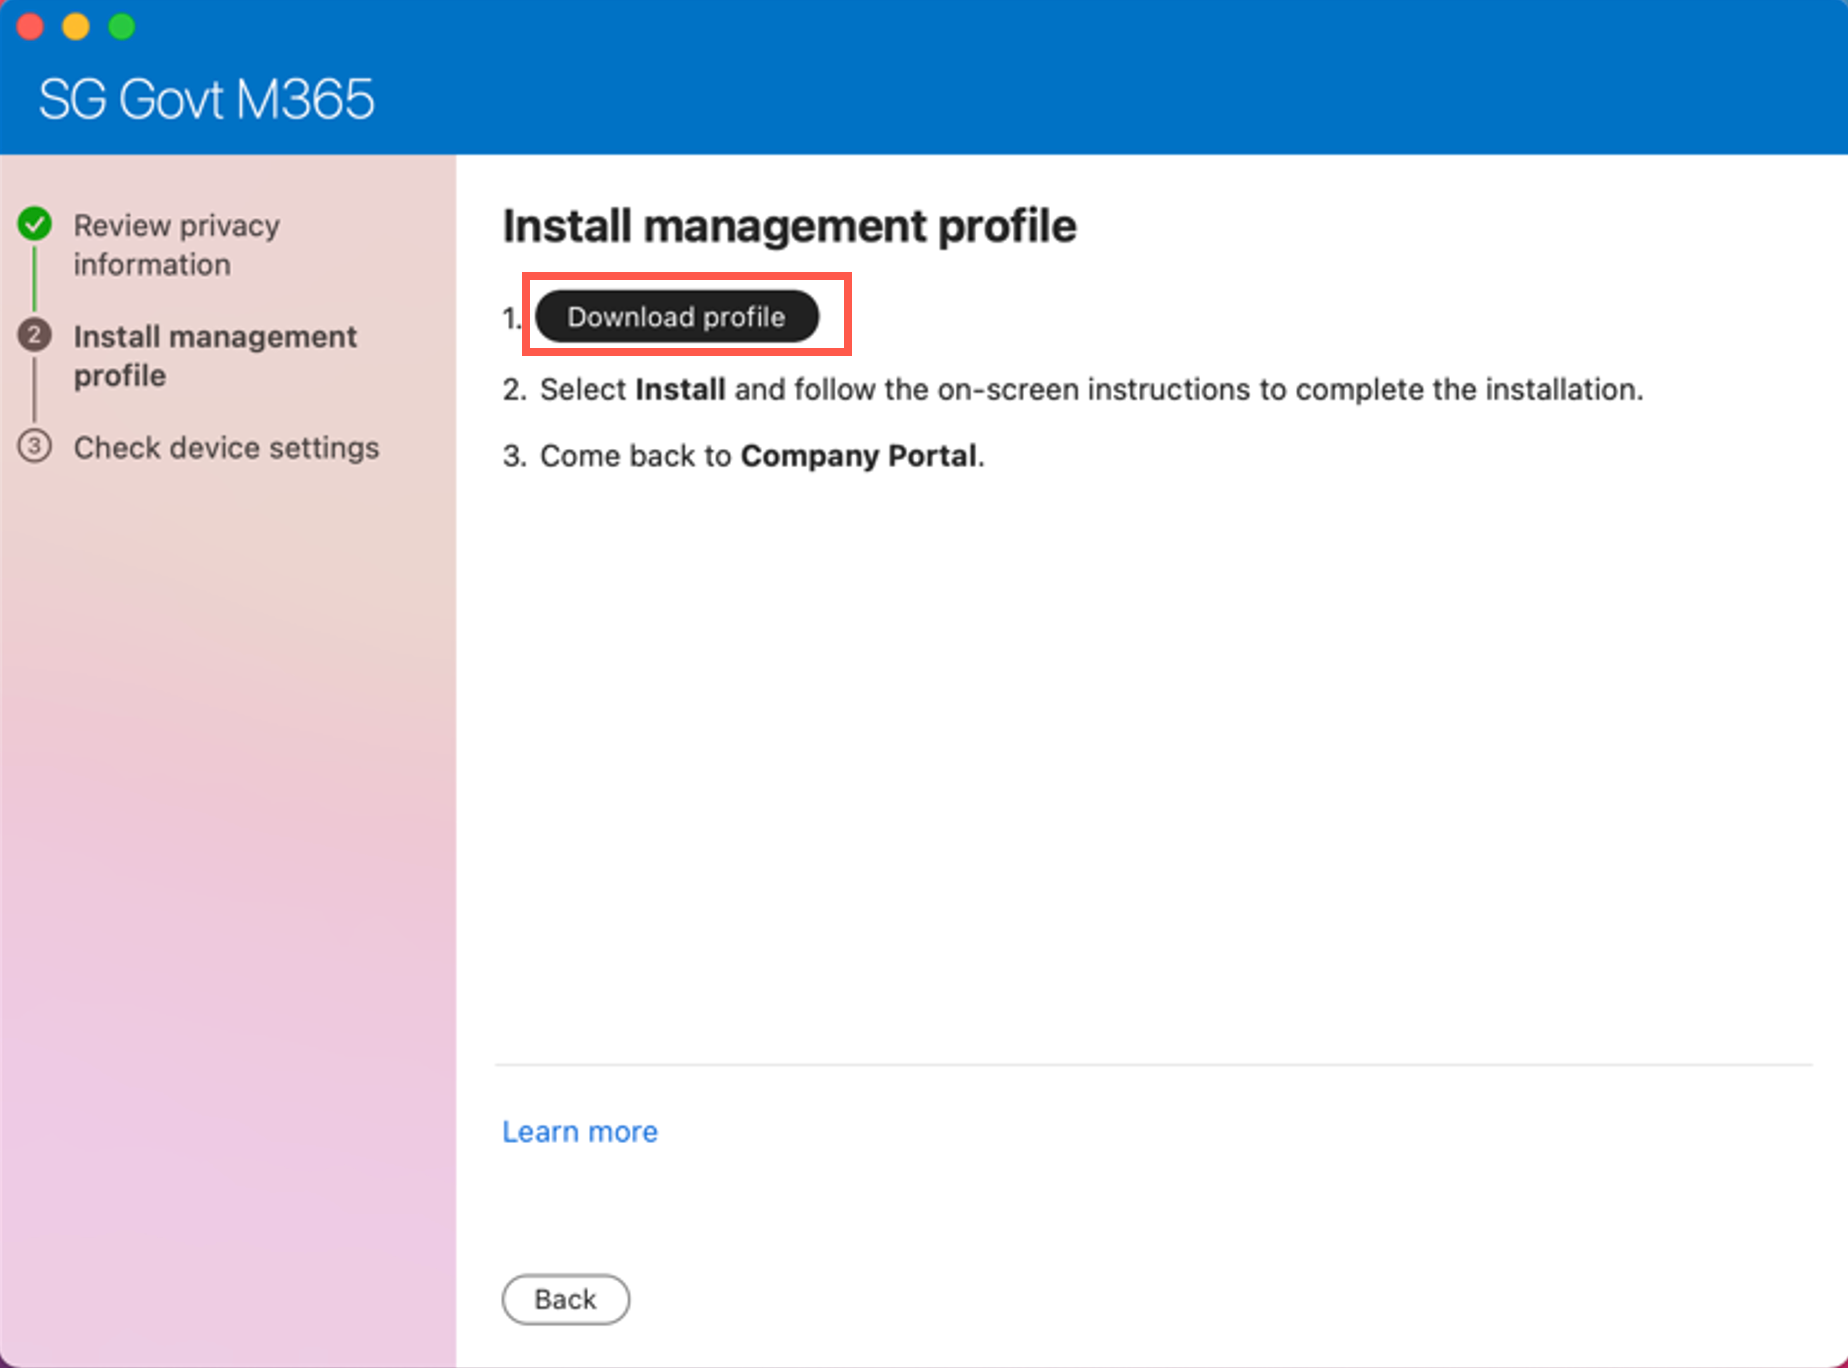This screenshot has height=1368, width=1848.
Task: Open the Learn more link
Action: (x=579, y=1131)
